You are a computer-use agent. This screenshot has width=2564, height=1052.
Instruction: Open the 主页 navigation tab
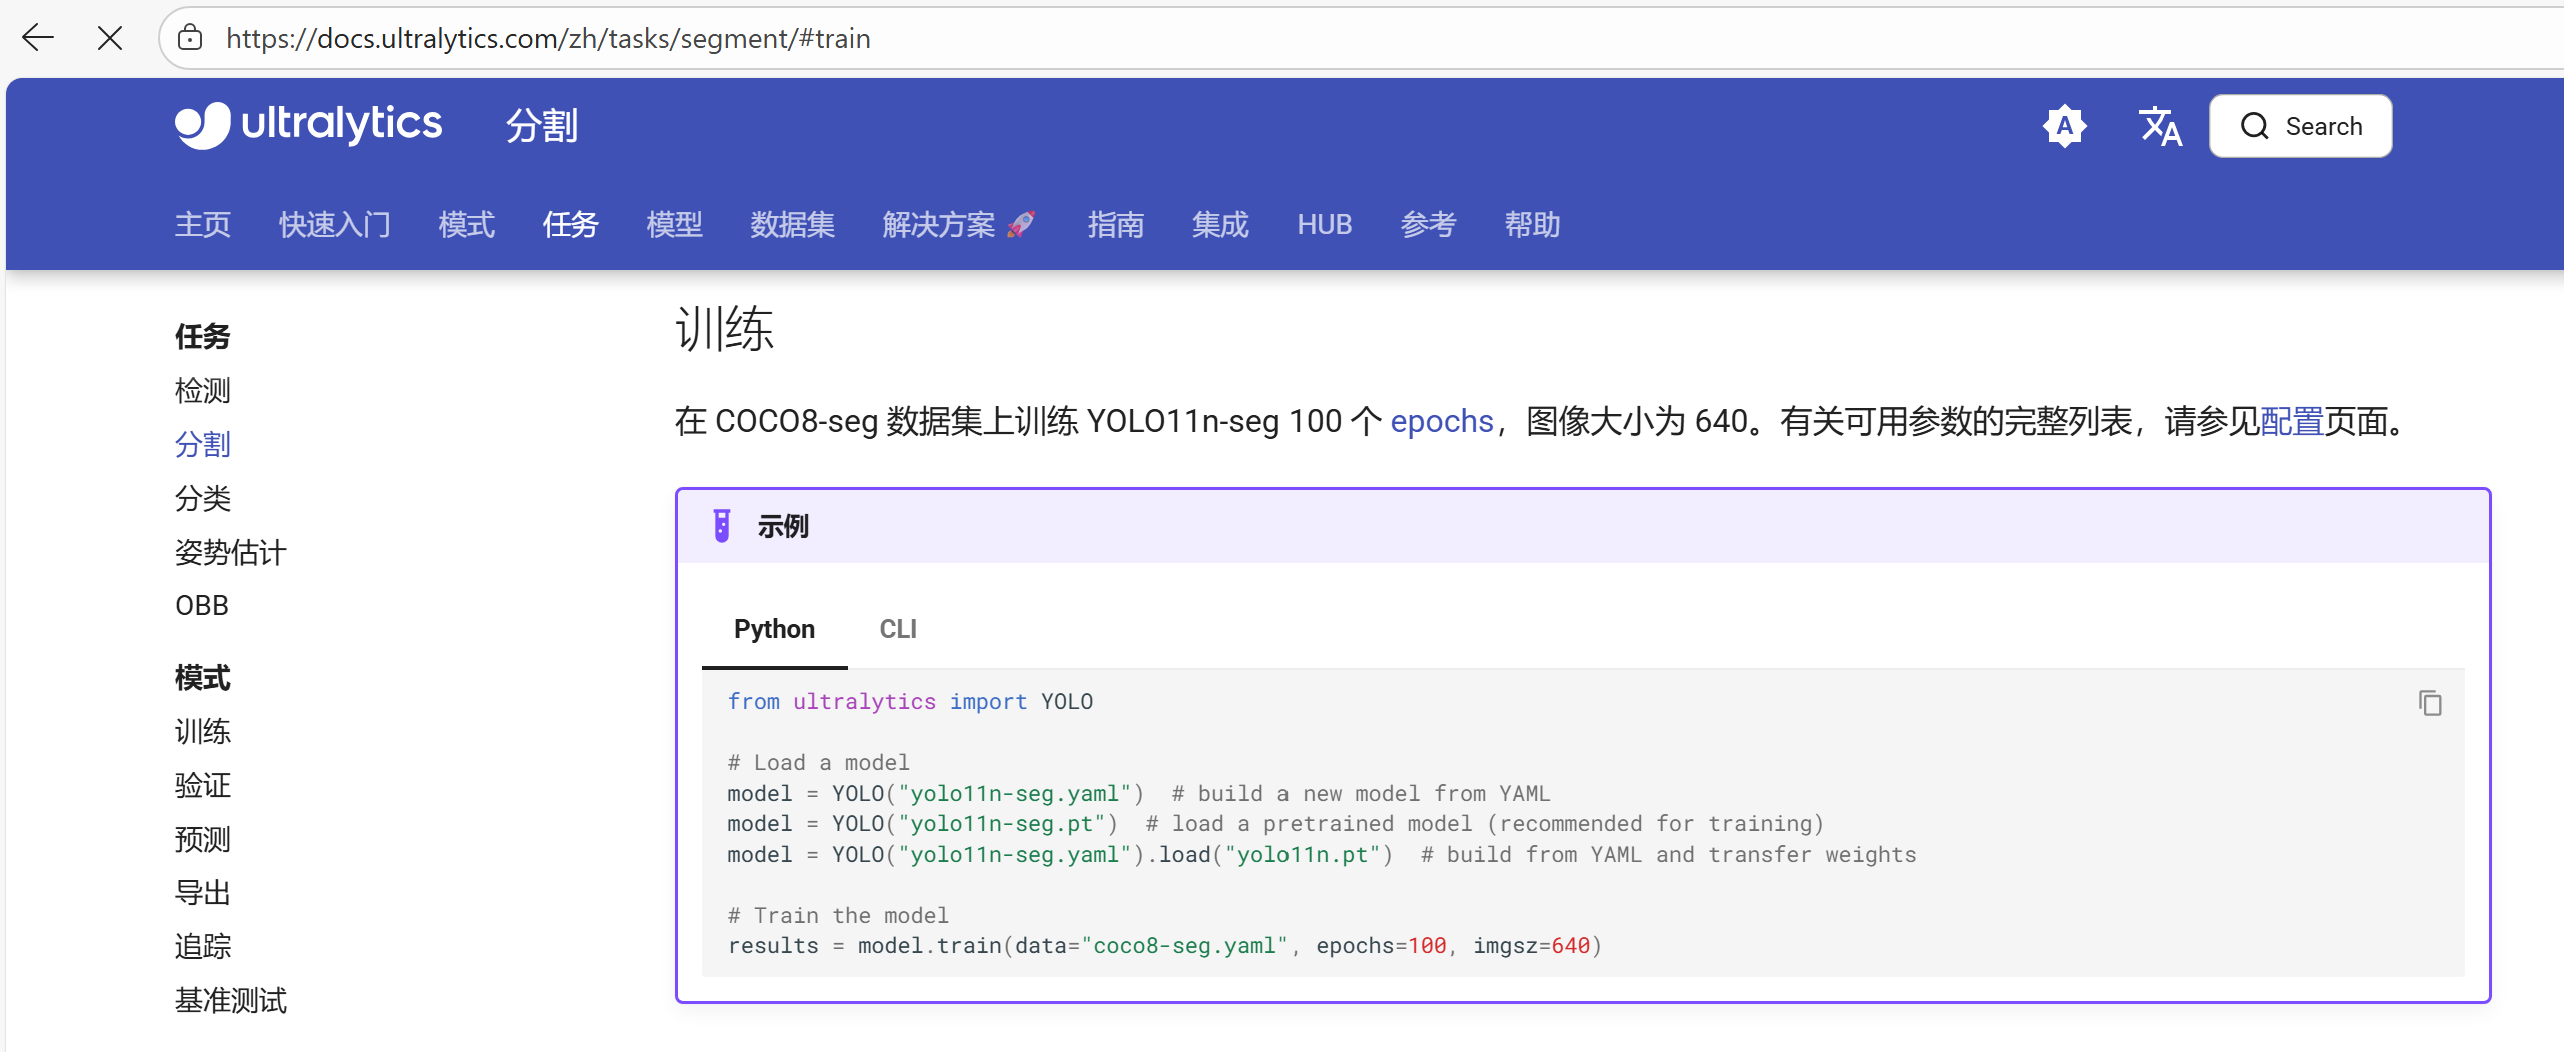pyautogui.click(x=203, y=225)
